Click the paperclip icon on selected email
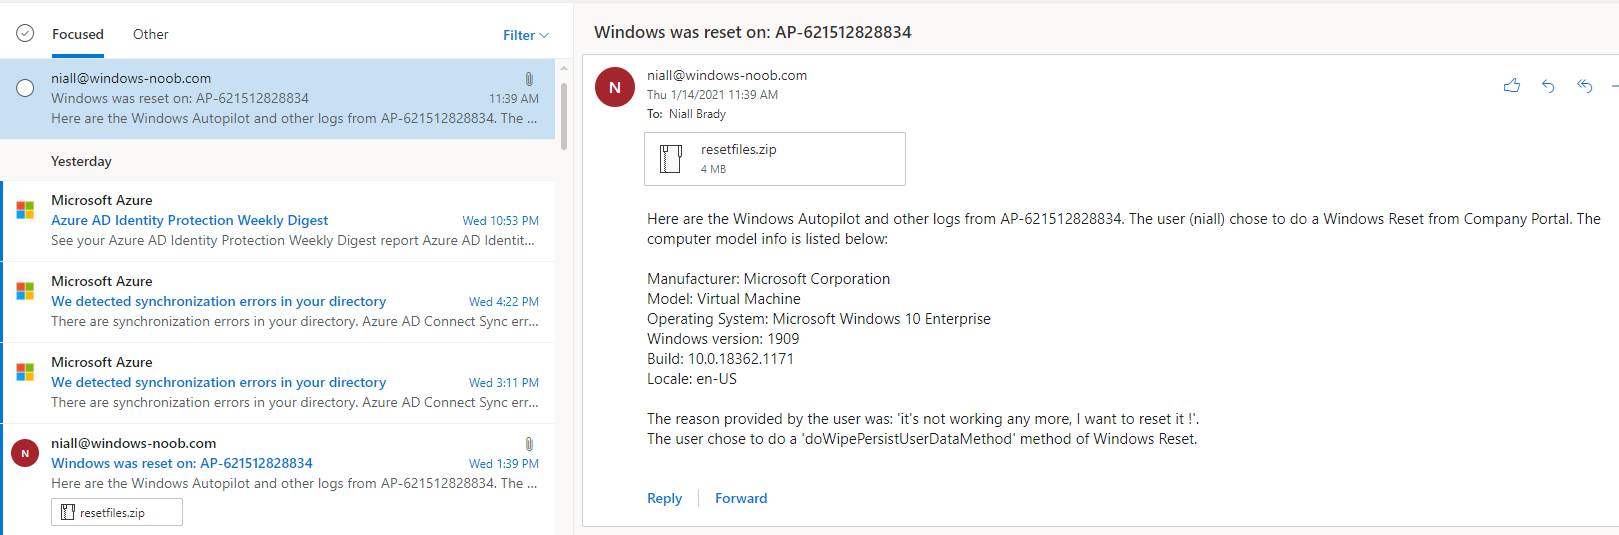The image size is (1619, 535). click(529, 79)
